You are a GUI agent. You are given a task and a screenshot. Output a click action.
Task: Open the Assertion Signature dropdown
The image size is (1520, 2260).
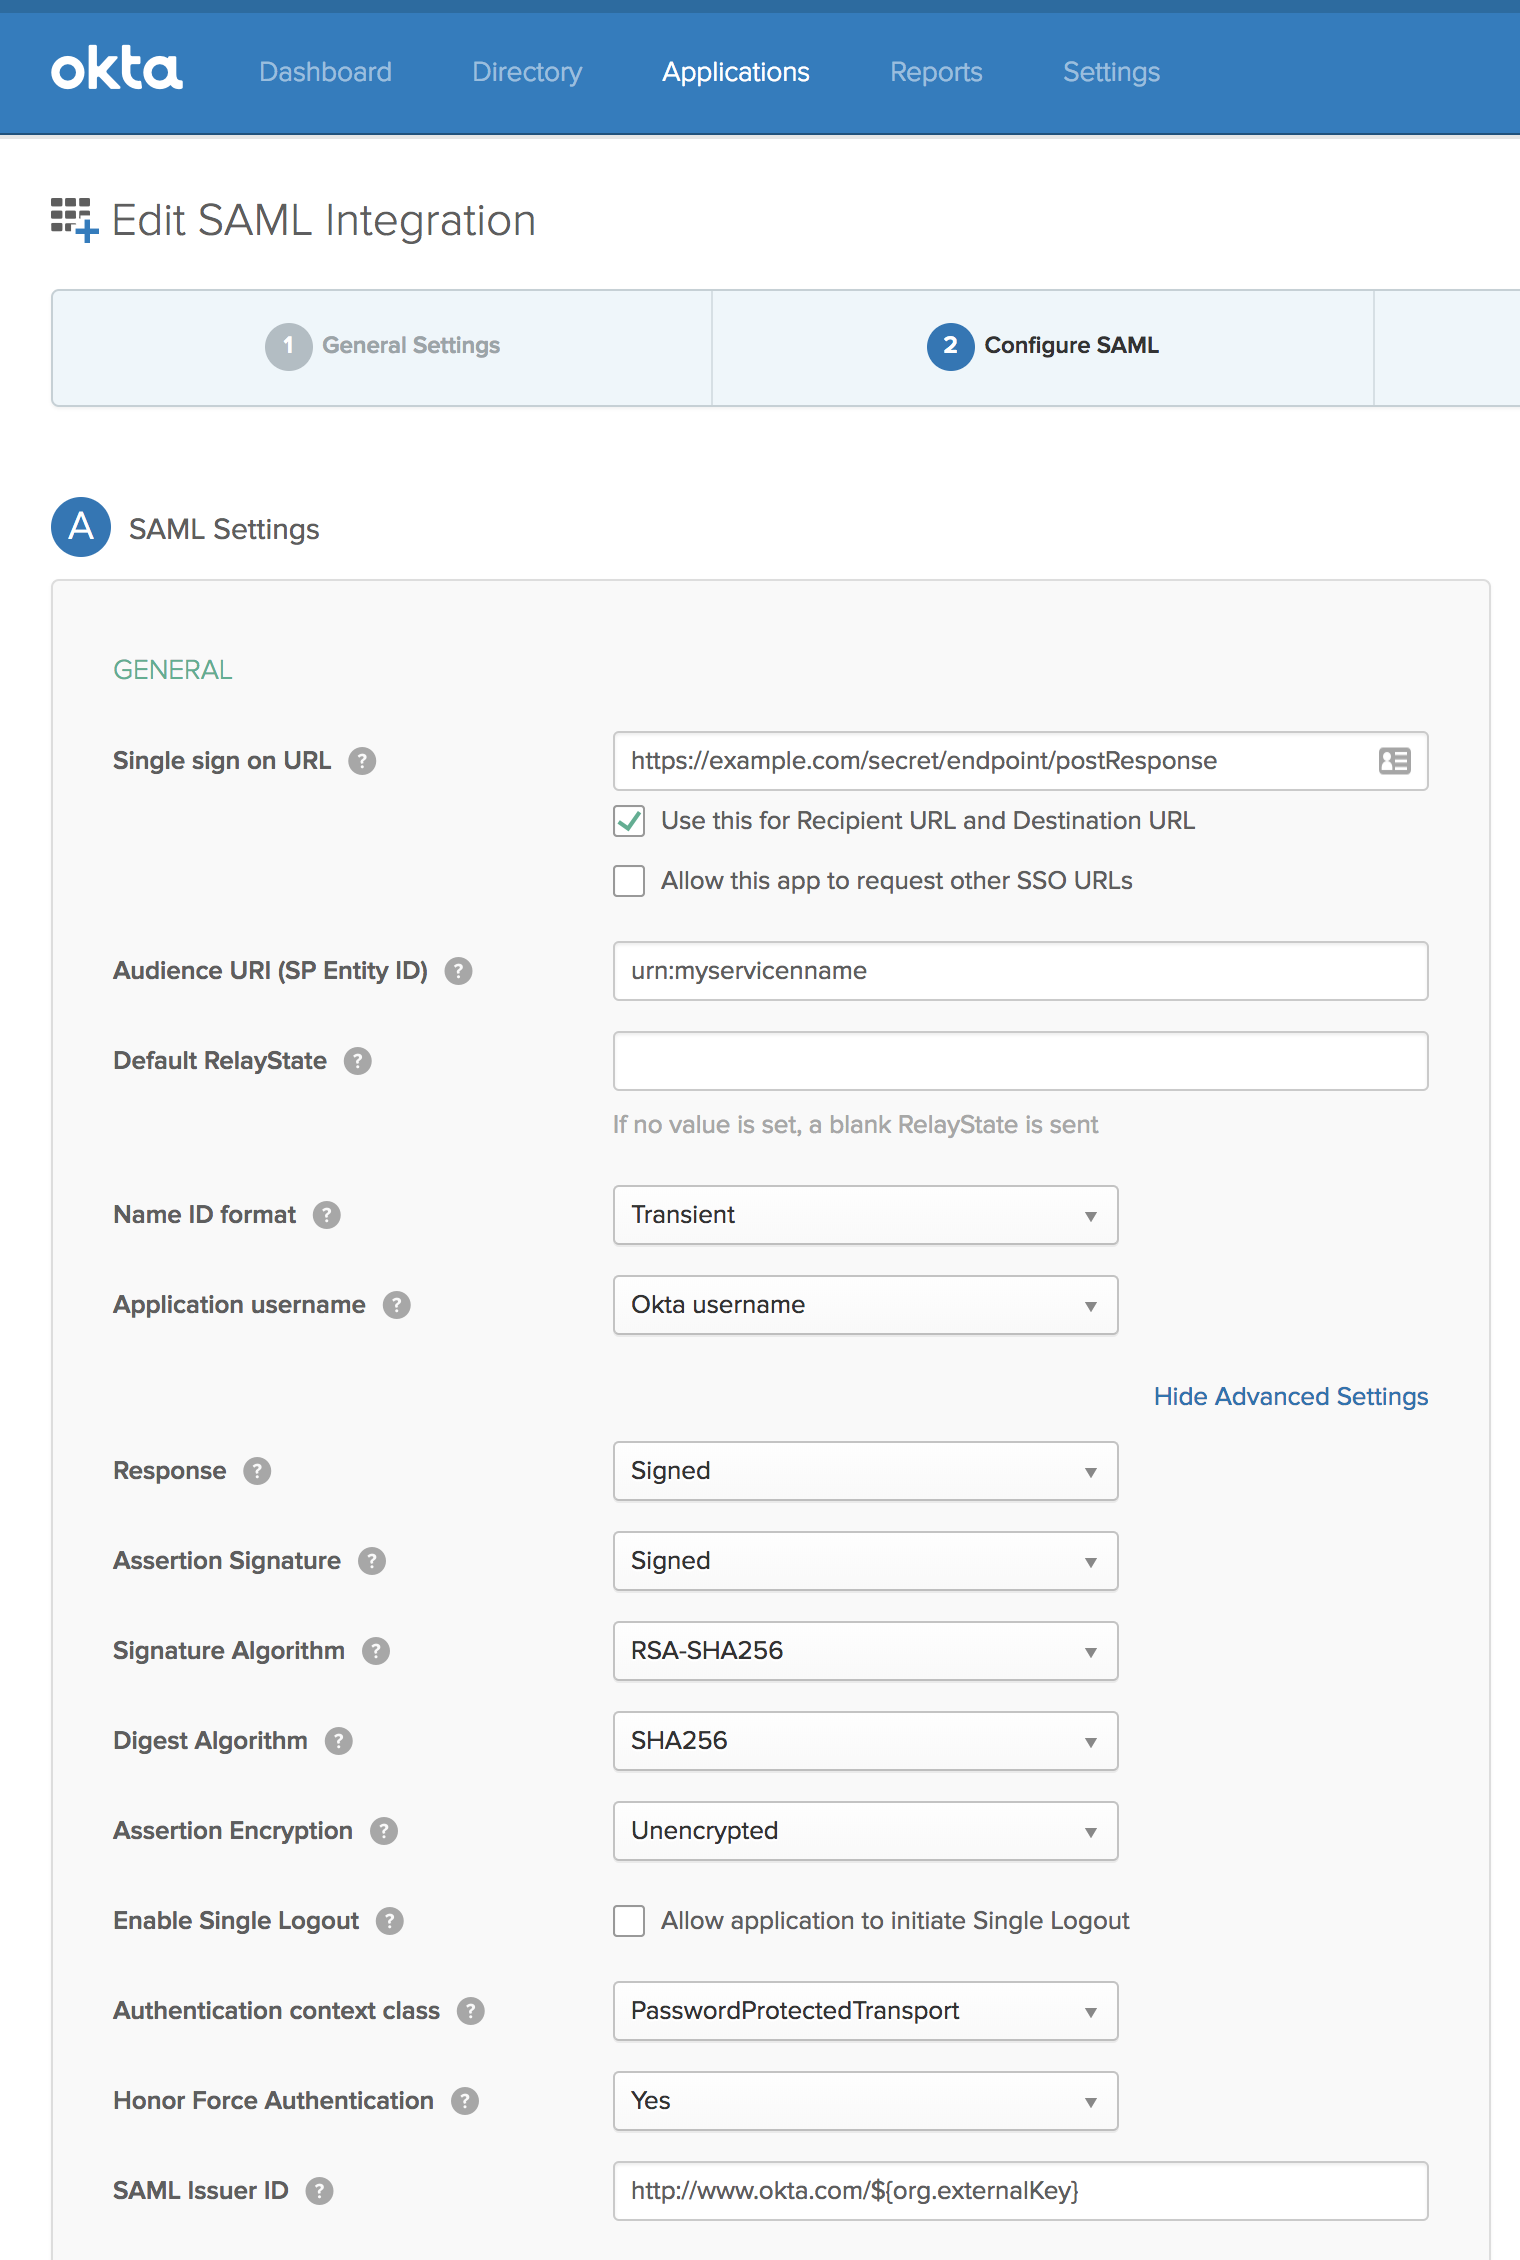point(865,1561)
